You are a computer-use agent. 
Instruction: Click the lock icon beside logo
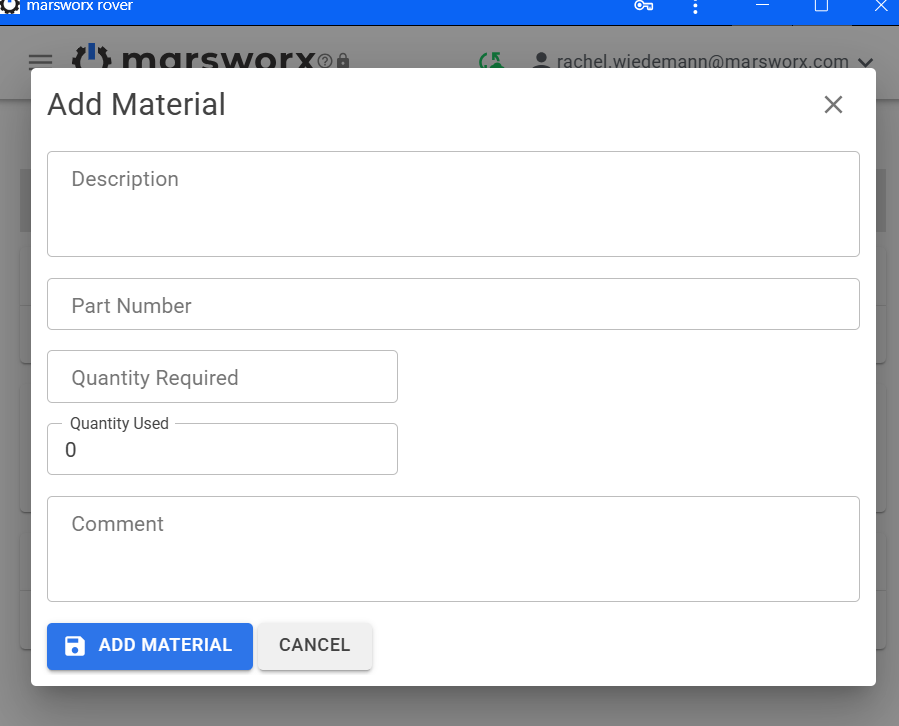[x=343, y=61]
